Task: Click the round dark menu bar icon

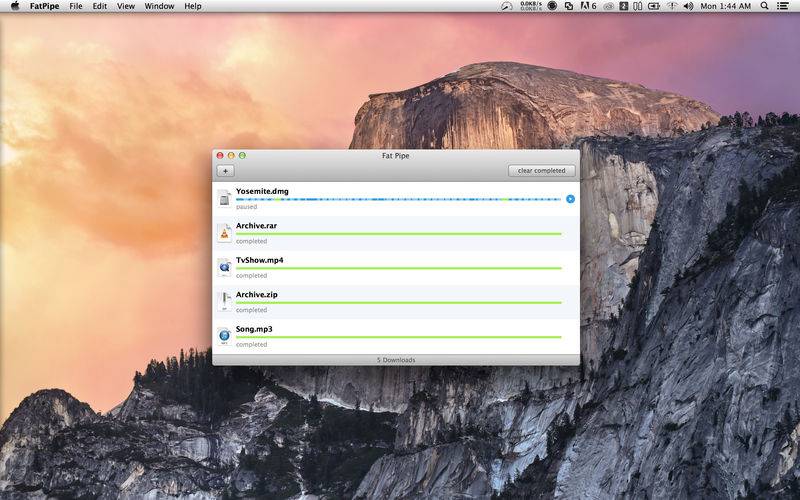Action: 552,6
